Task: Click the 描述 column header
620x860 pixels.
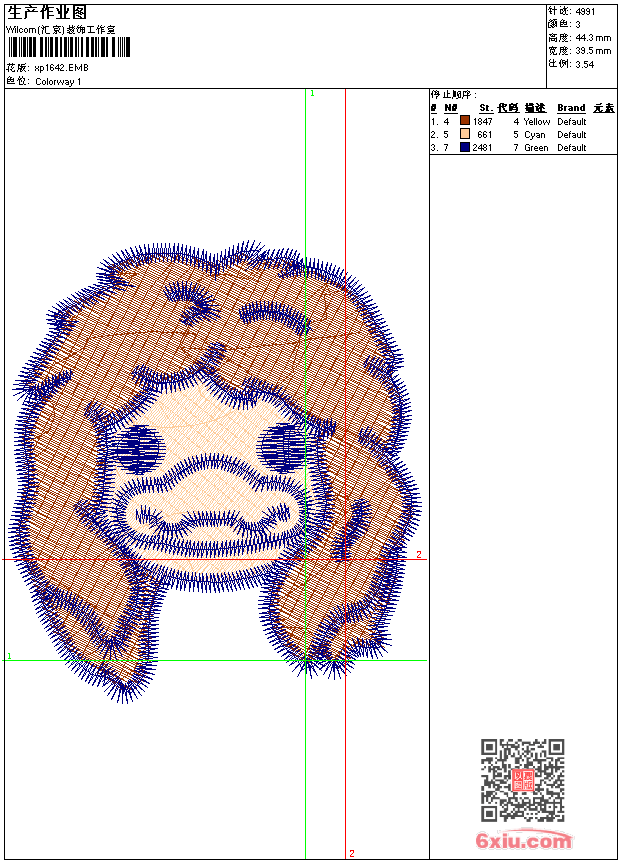Action: click(535, 108)
